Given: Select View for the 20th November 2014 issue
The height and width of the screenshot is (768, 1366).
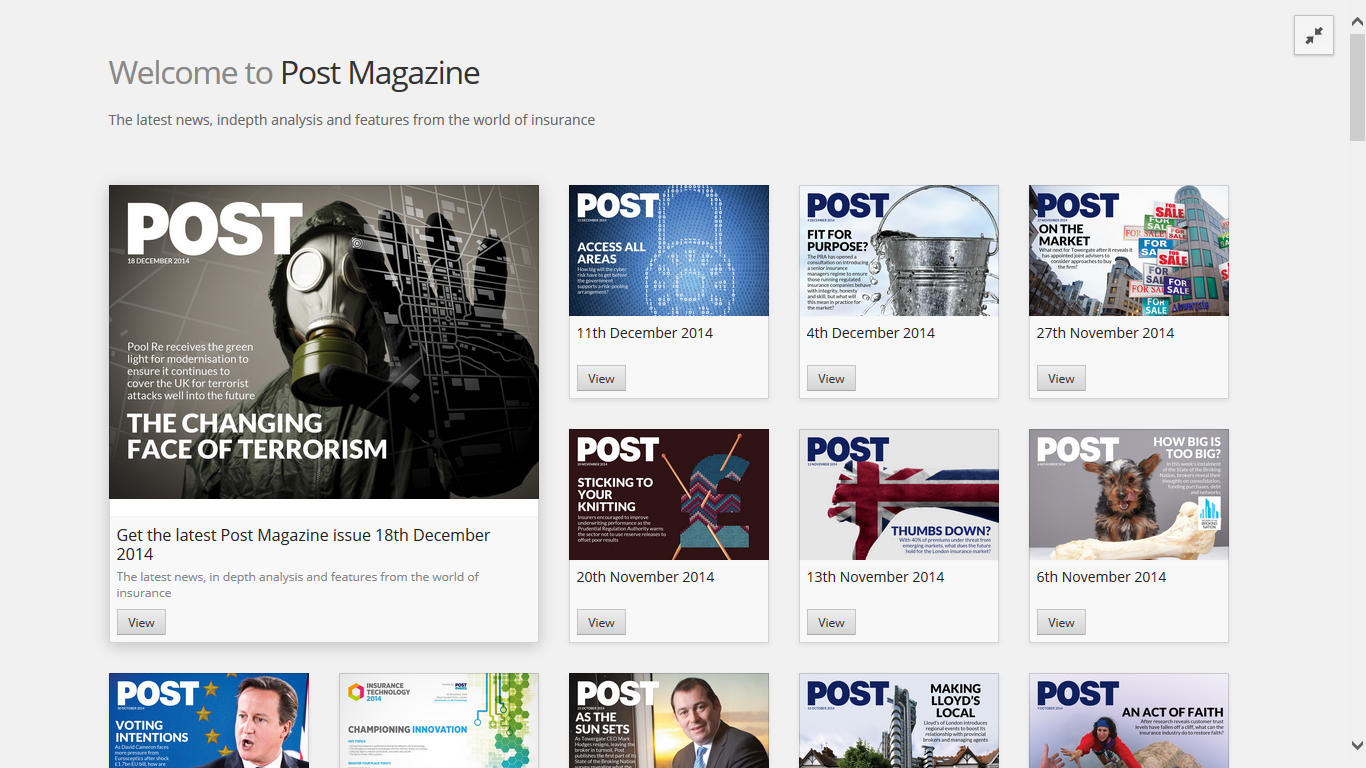Looking at the screenshot, I should tap(600, 621).
